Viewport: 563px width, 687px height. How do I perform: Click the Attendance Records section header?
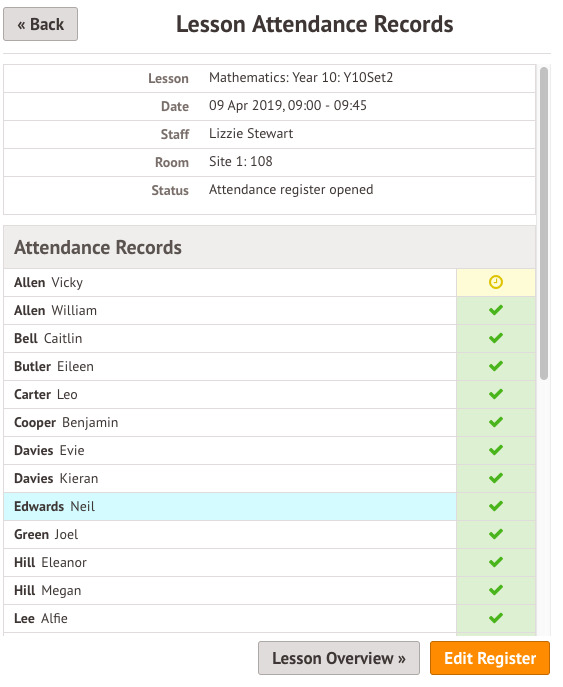tap(269, 248)
